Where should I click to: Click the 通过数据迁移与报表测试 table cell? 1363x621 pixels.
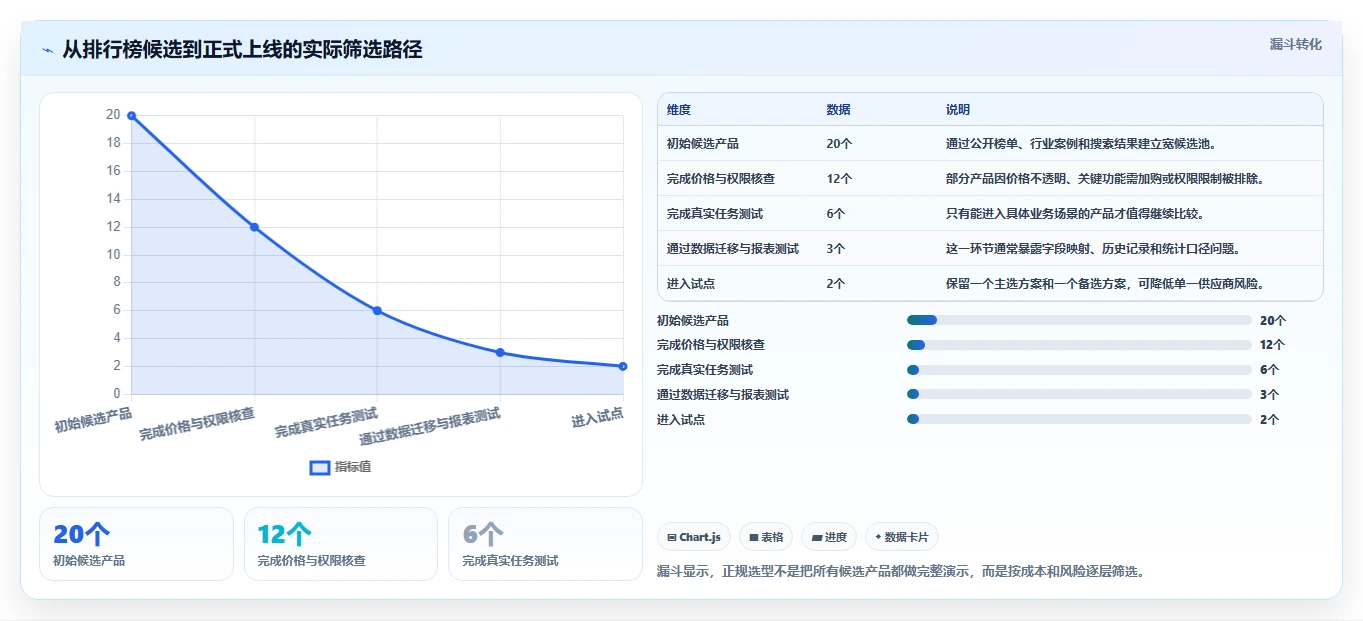733,249
